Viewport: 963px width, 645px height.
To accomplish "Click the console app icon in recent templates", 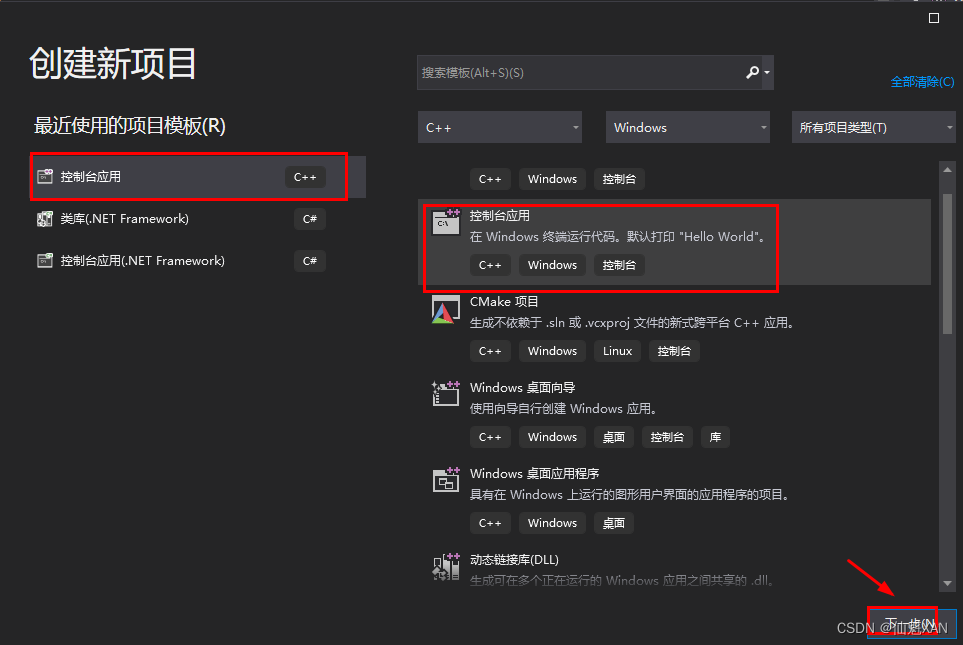I will coord(45,177).
